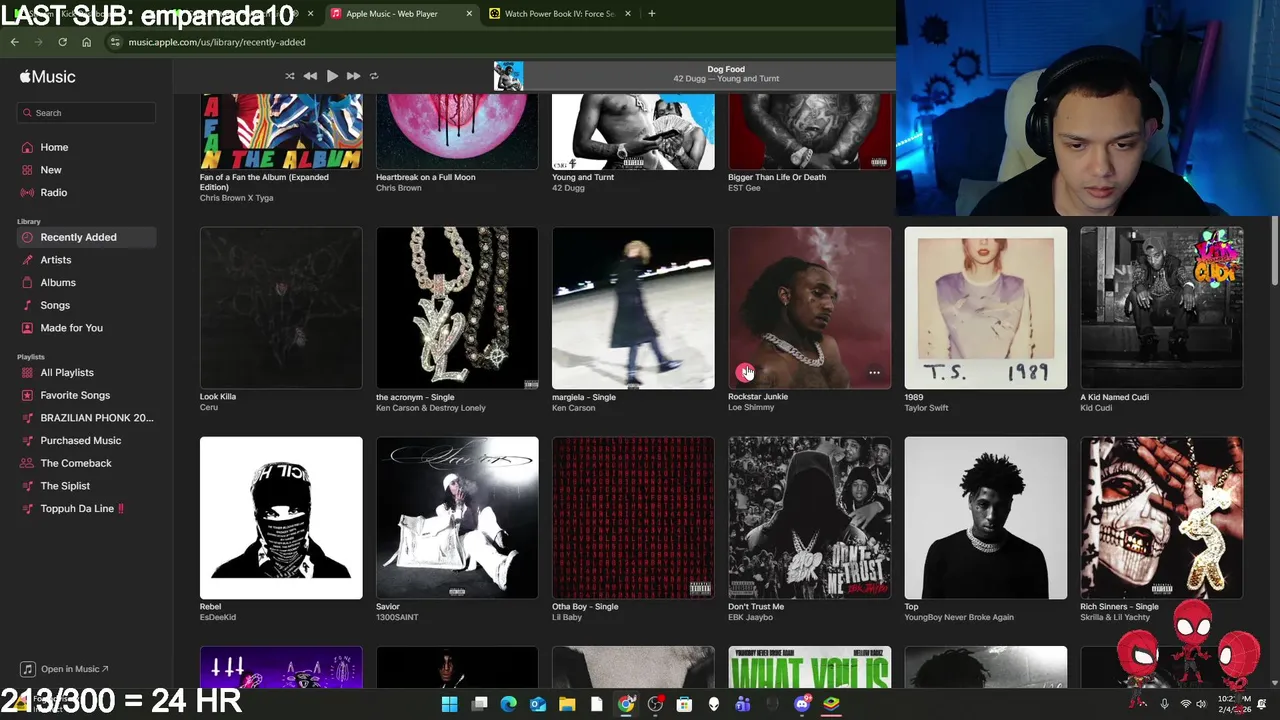The height and width of the screenshot is (720, 1280).
Task: Open Taylor Swift 1989 album cover
Action: pos(986,308)
